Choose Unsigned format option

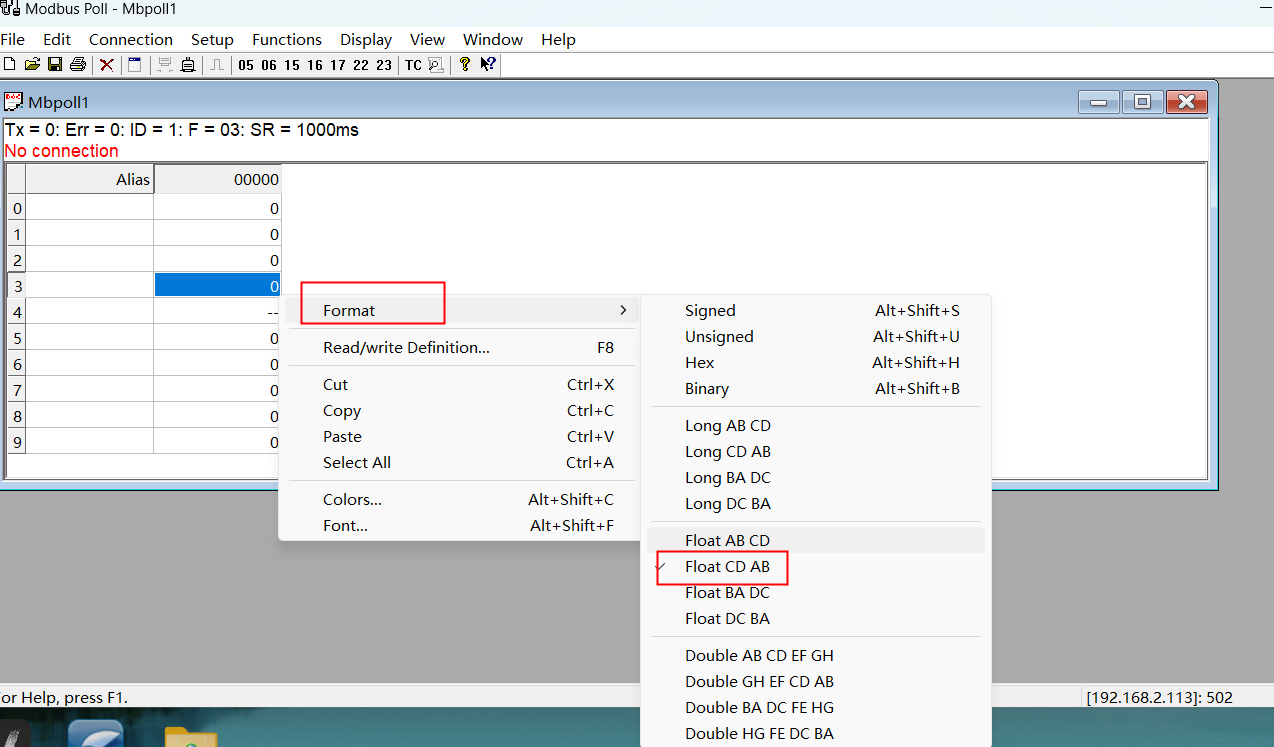point(719,337)
